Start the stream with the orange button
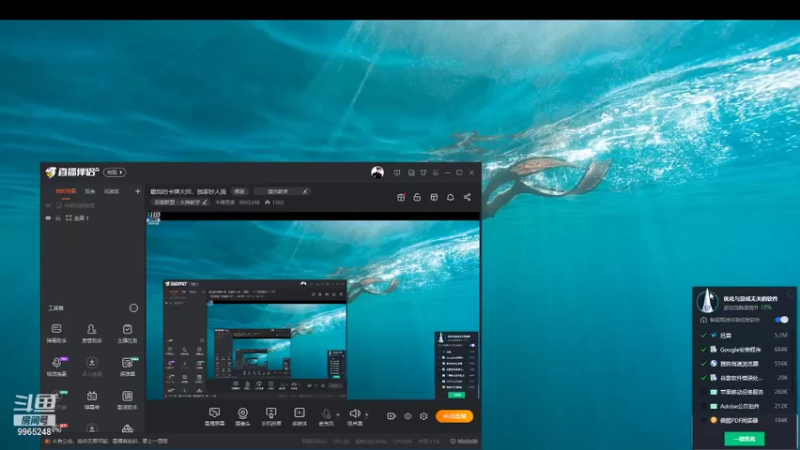 [455, 416]
